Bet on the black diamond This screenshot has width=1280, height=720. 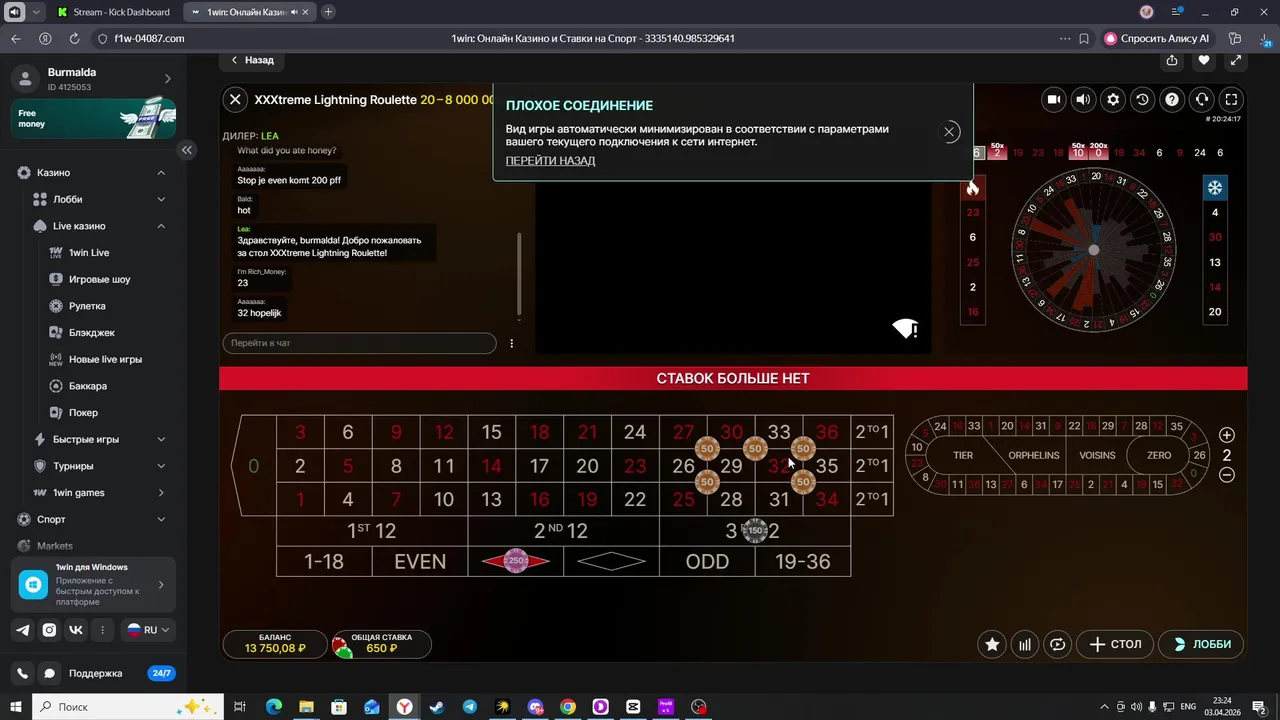611,561
